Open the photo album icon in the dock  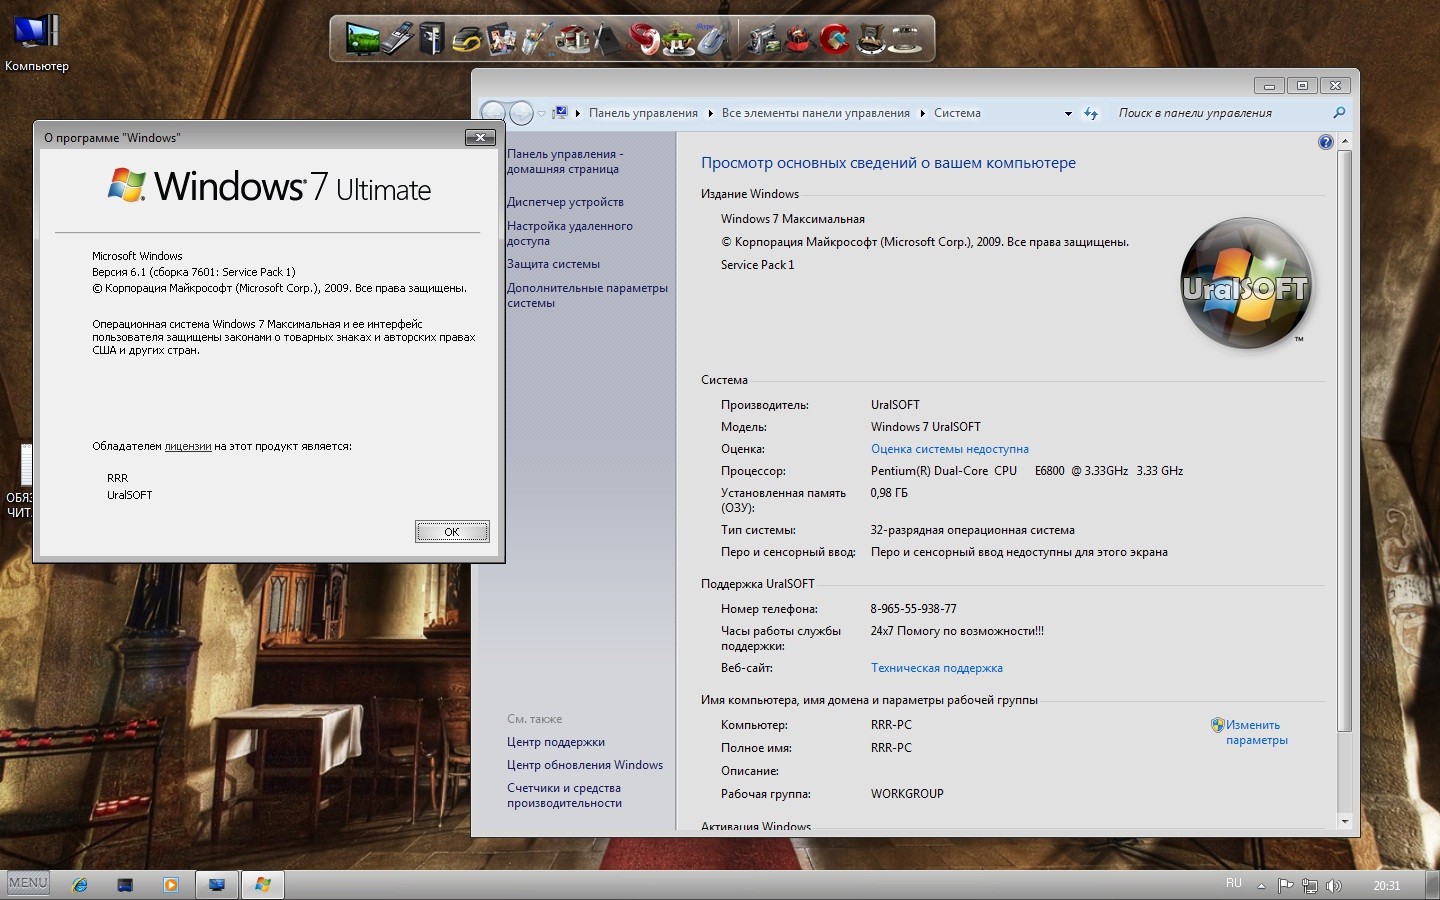[x=500, y=39]
